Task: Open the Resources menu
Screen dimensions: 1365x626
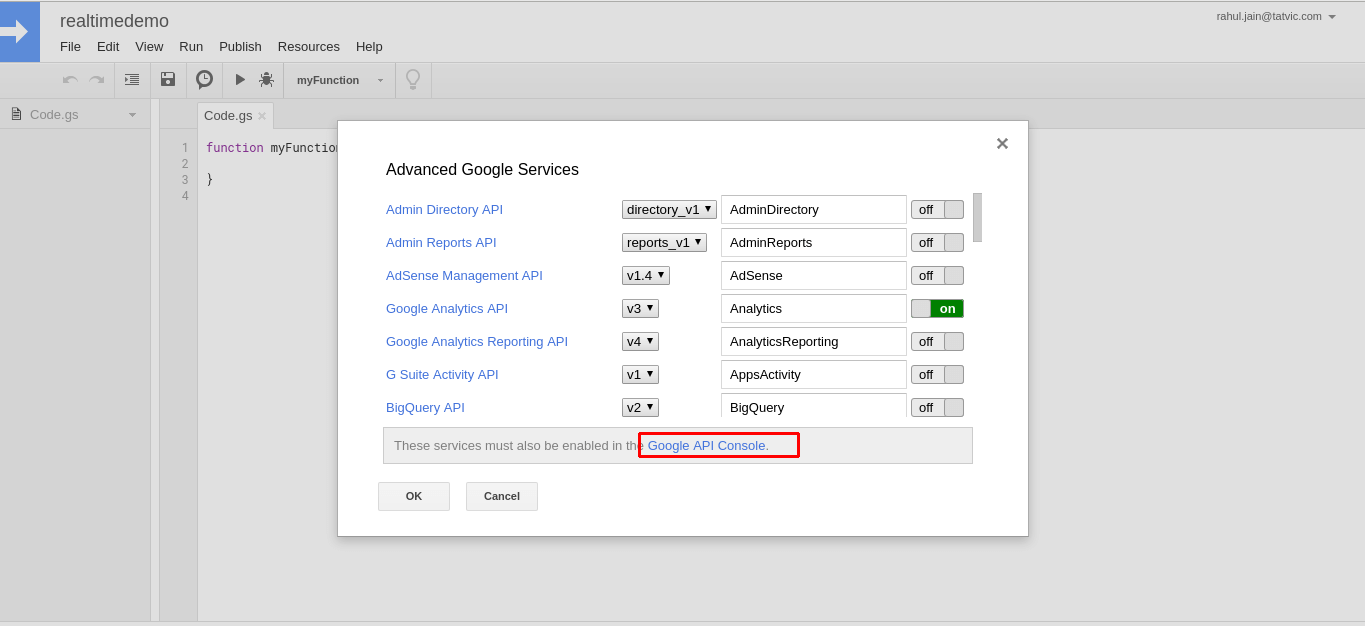Action: coord(308,46)
